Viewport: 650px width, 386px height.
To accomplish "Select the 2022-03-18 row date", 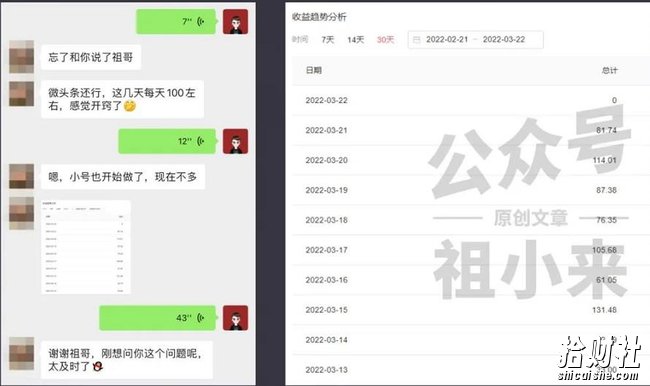I will [x=326, y=220].
